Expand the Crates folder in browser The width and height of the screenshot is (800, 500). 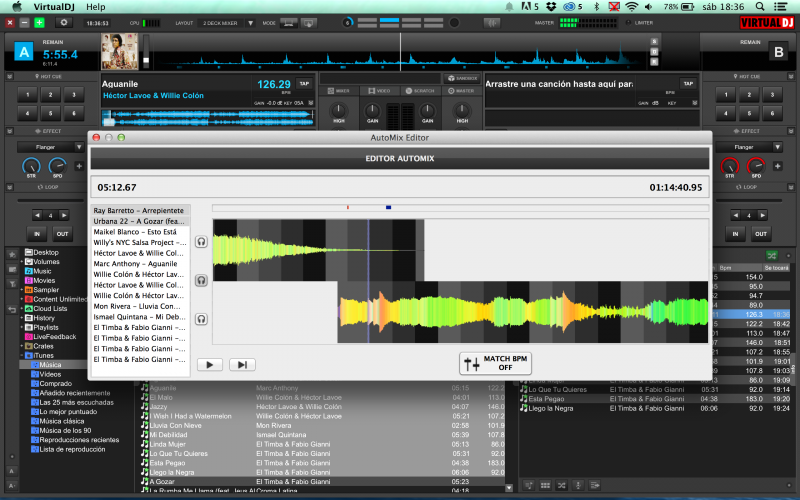[21, 346]
